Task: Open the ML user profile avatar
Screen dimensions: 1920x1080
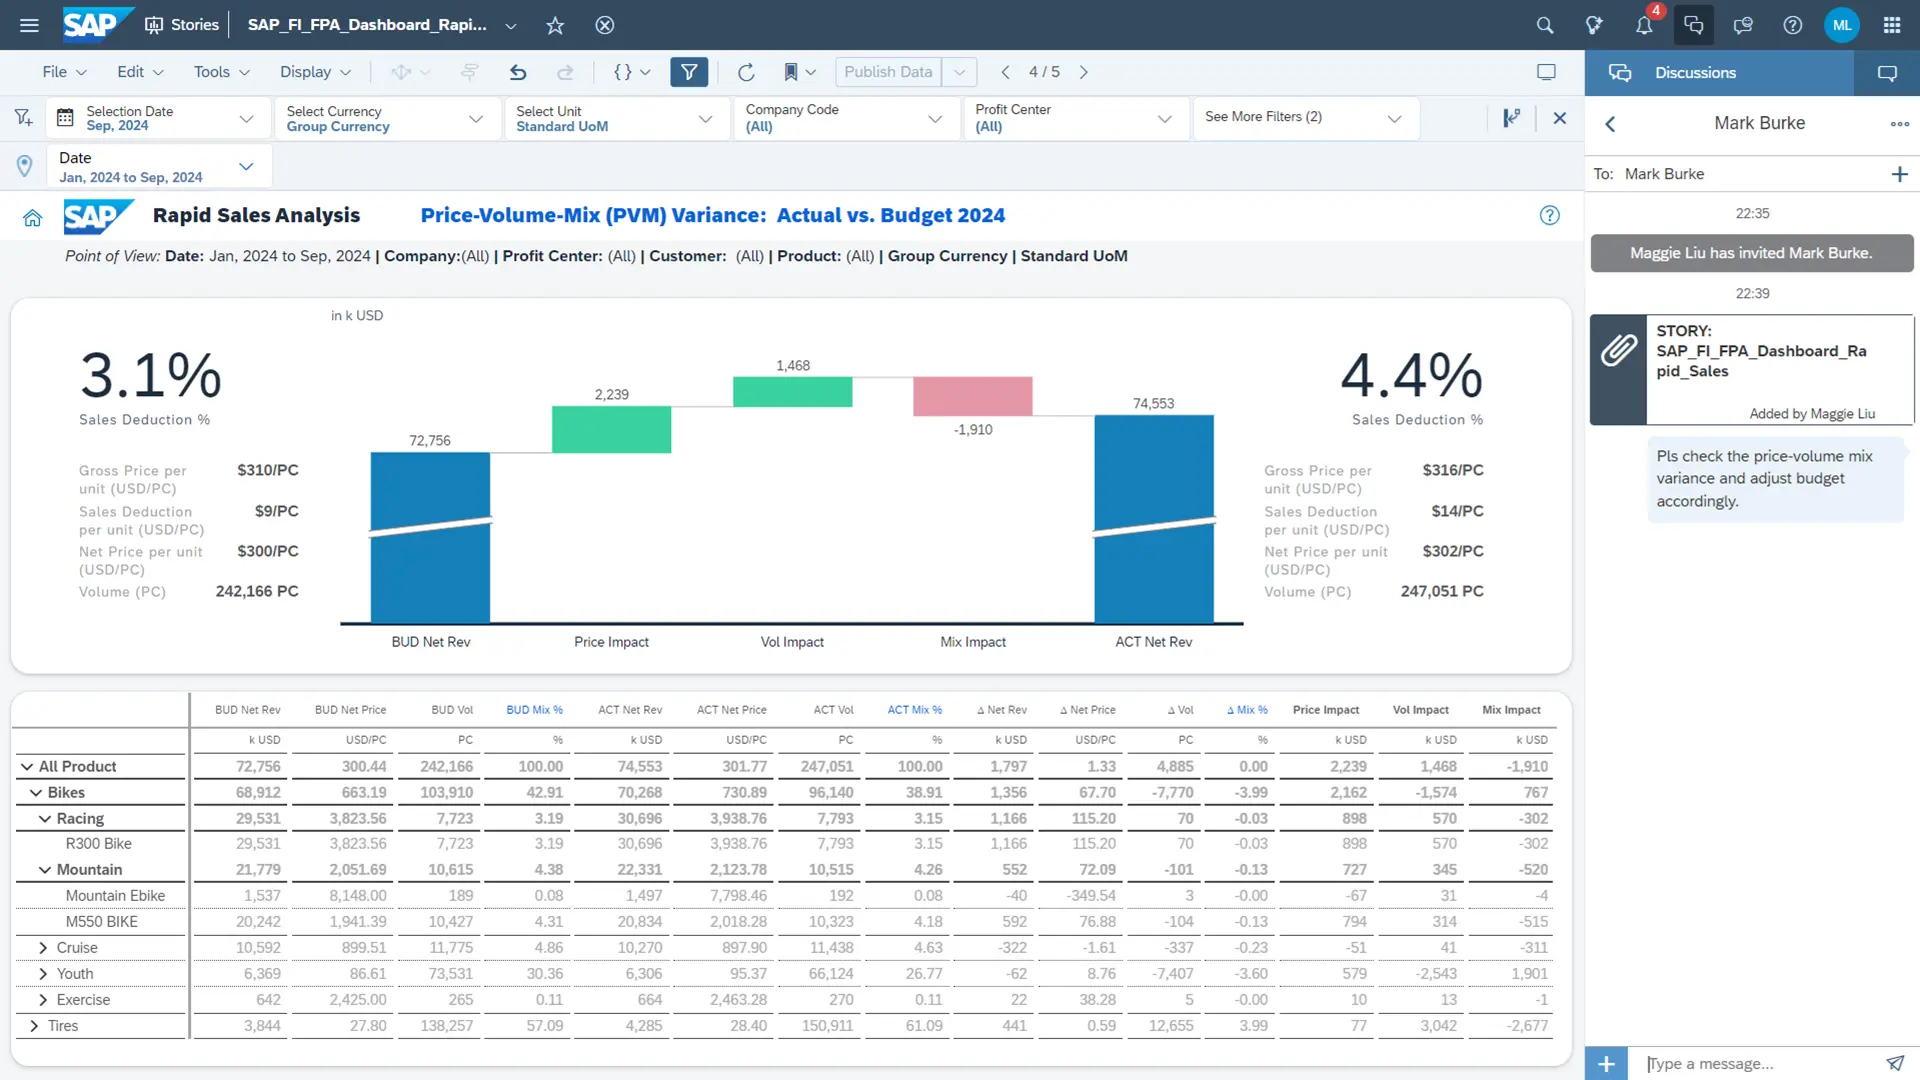Action: pyautogui.click(x=1842, y=25)
